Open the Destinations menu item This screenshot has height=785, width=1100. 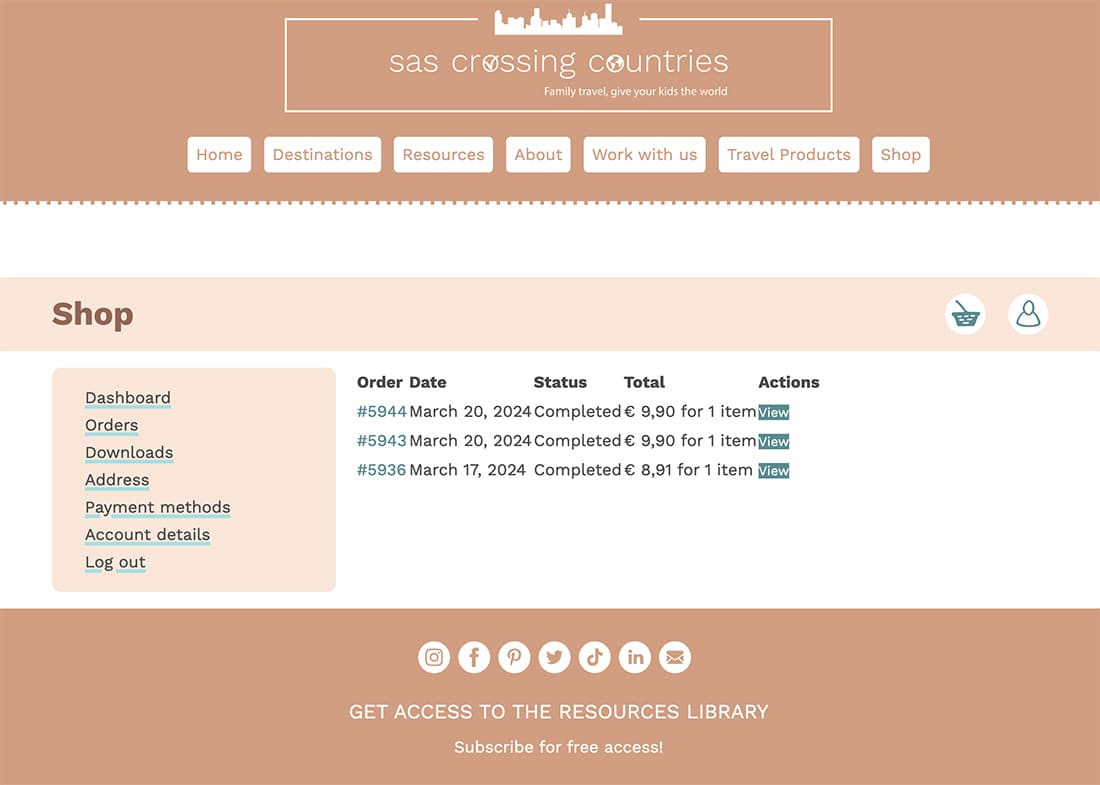pos(323,154)
